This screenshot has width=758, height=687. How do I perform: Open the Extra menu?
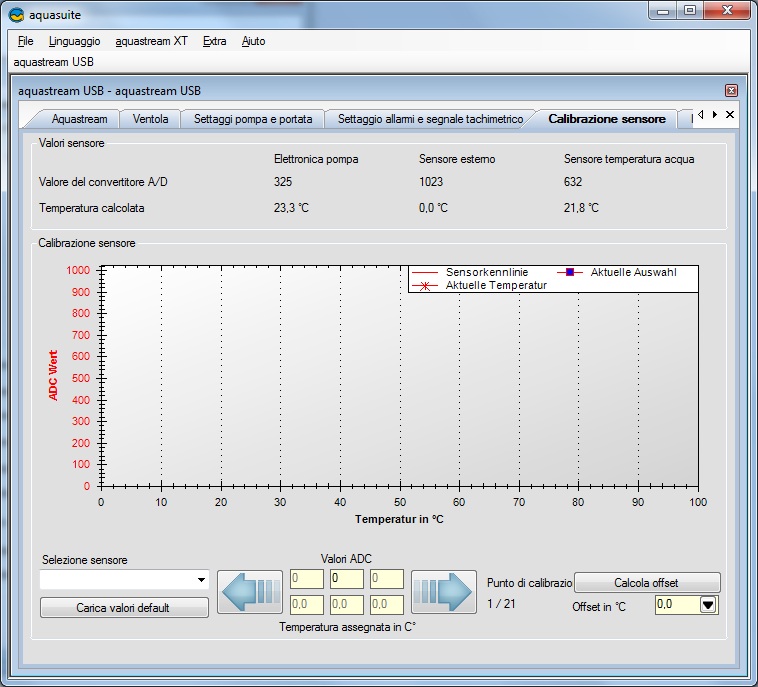pyautogui.click(x=214, y=41)
